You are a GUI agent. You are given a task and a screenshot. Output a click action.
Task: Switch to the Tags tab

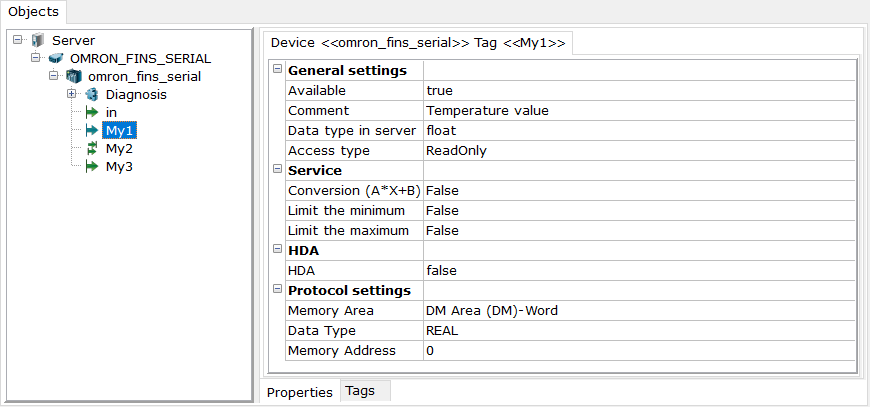(x=366, y=391)
